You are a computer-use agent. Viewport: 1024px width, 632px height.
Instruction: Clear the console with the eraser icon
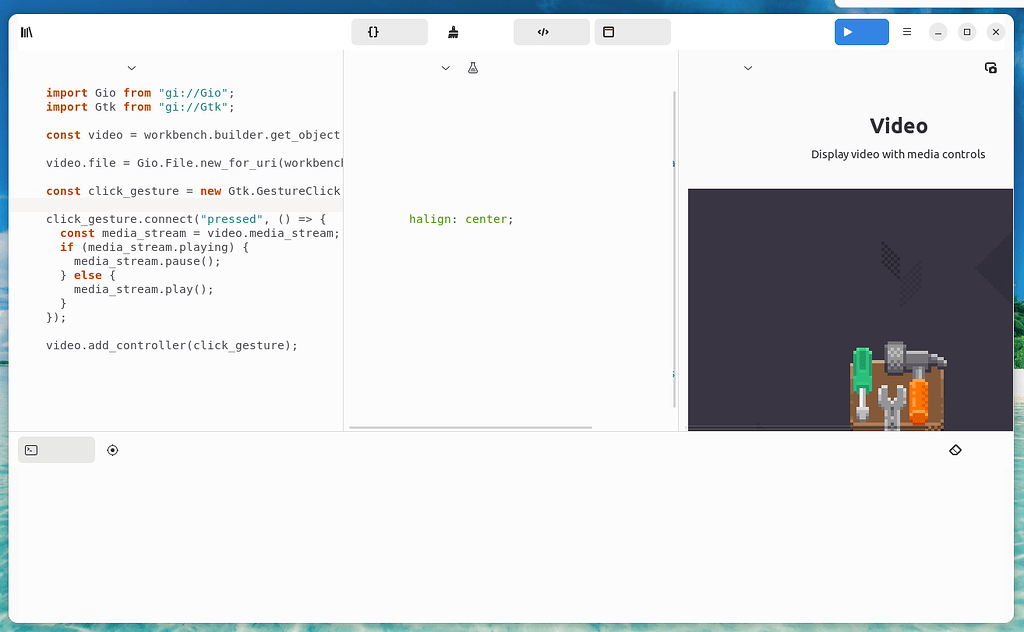pyautogui.click(x=954, y=450)
